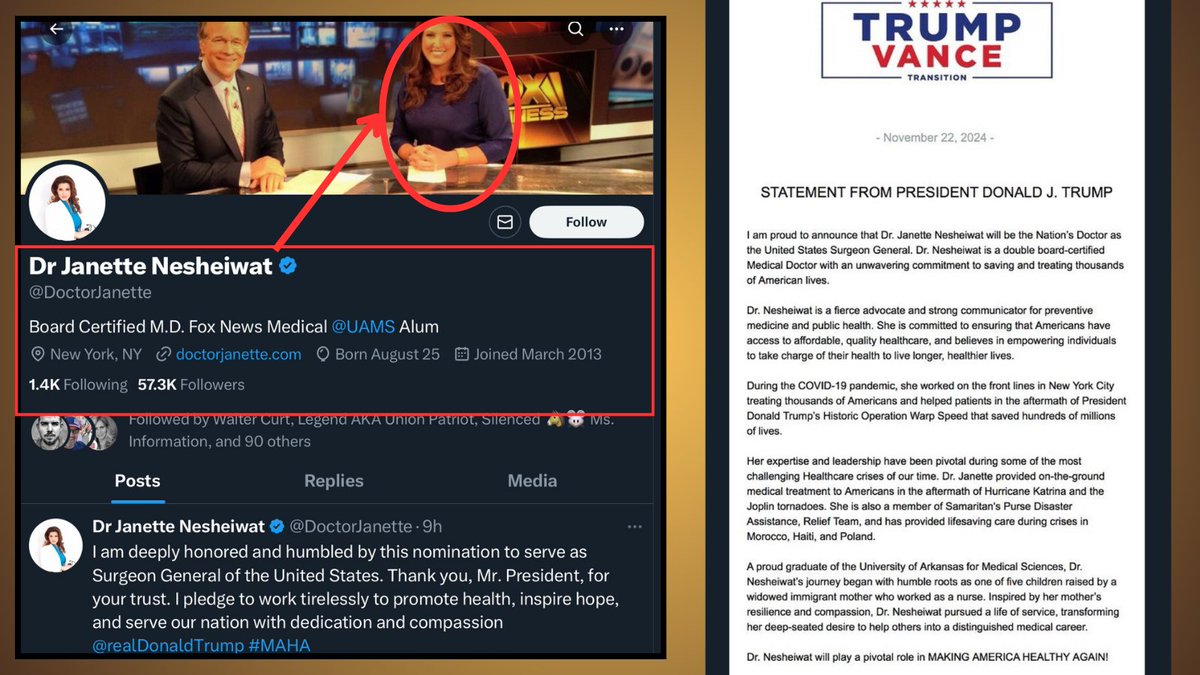View the 1.4K Following list
1200x675 pixels.
click(x=78, y=384)
